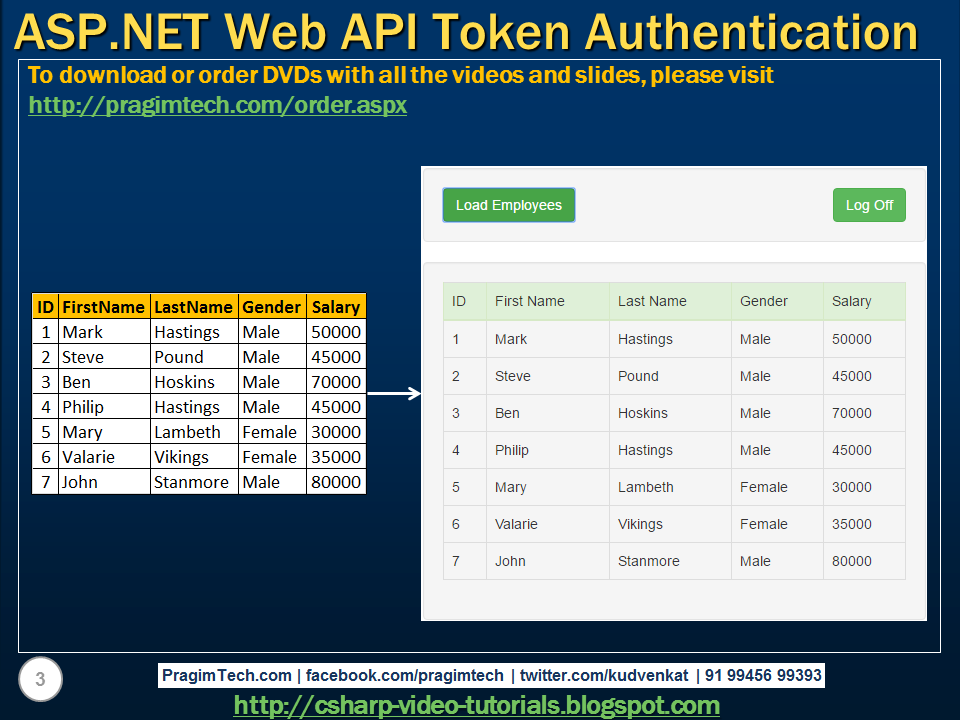Viewport: 960px width, 720px height.
Task: Click Vikings in the green-header table
Action: [x=640, y=524]
